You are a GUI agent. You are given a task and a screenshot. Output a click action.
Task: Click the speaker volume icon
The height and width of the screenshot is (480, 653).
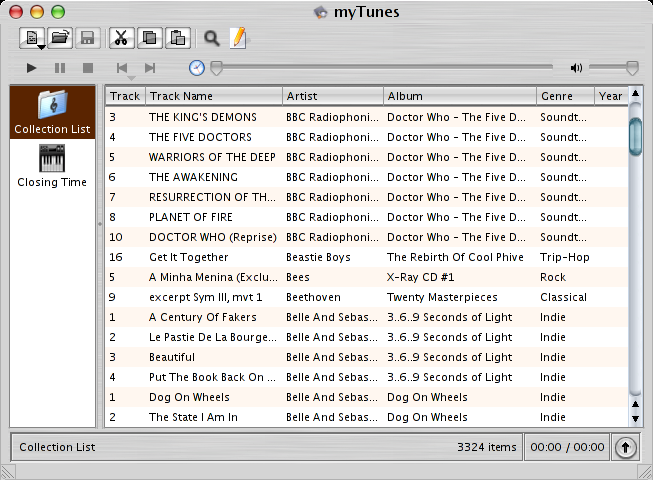click(576, 68)
